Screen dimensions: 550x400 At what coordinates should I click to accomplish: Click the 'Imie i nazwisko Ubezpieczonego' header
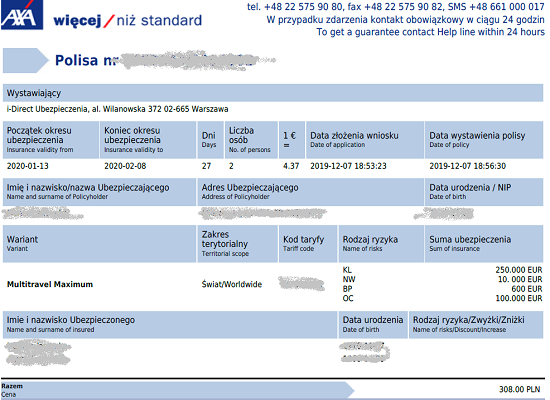click(170, 324)
